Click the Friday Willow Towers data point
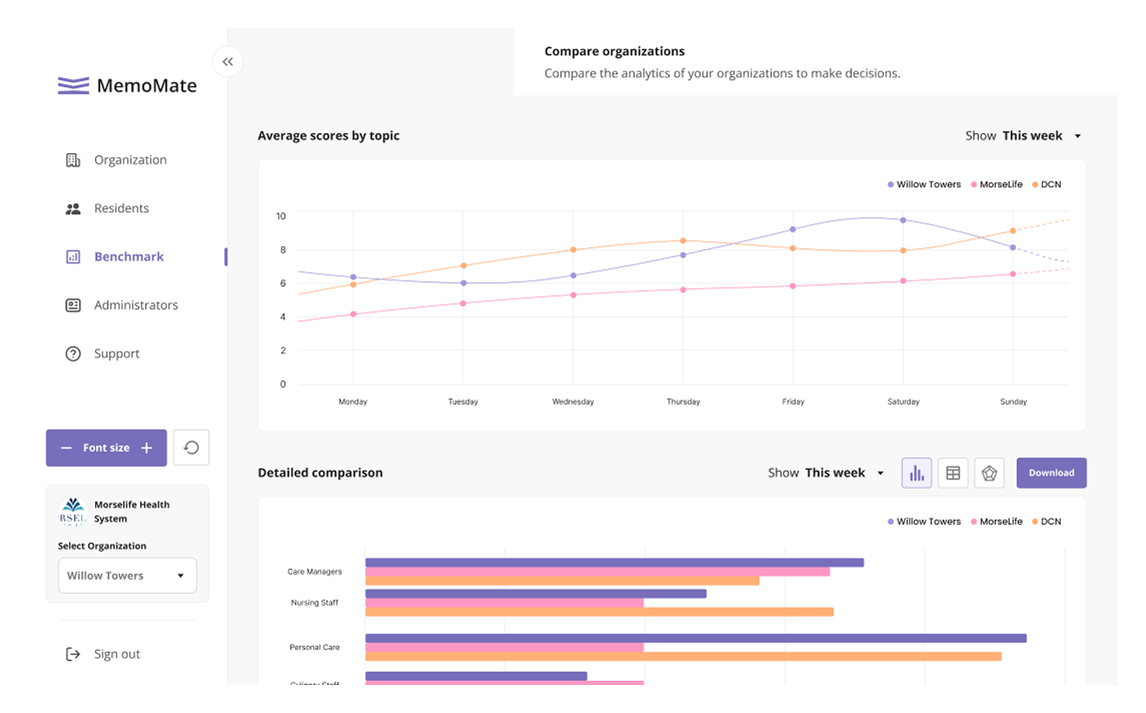 click(x=793, y=230)
